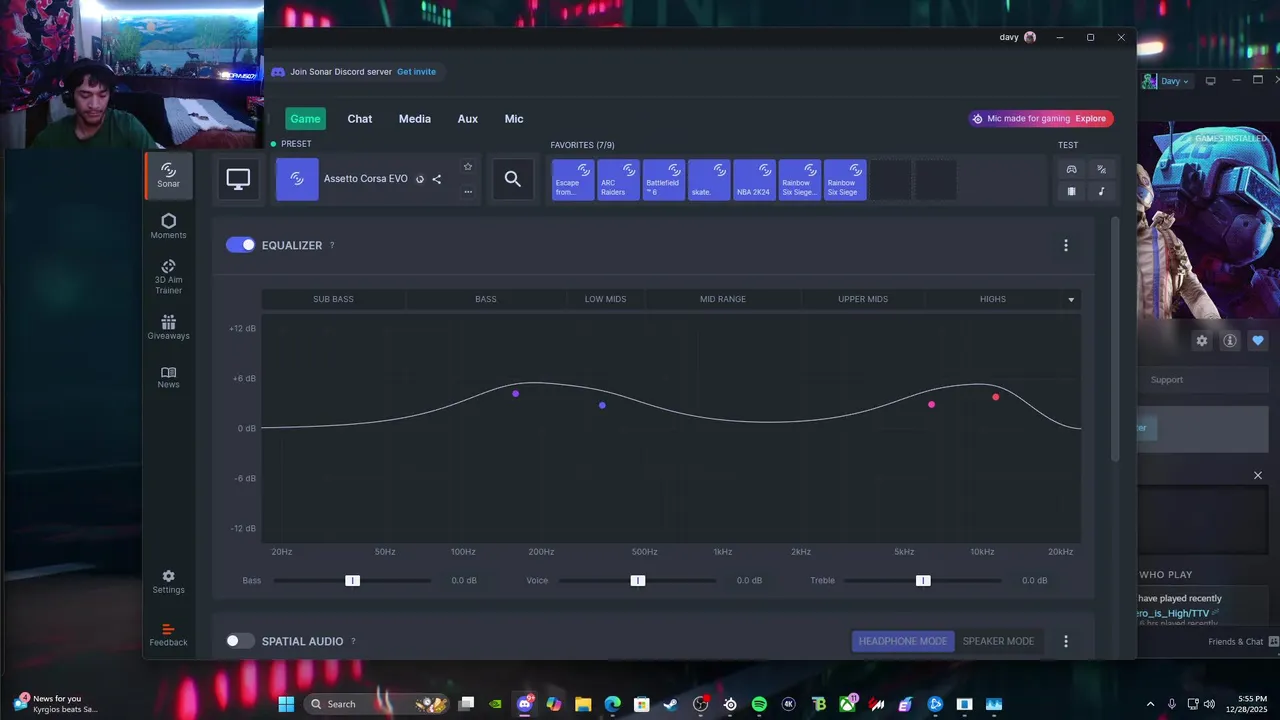Click the Treble slider handle

coord(923,581)
